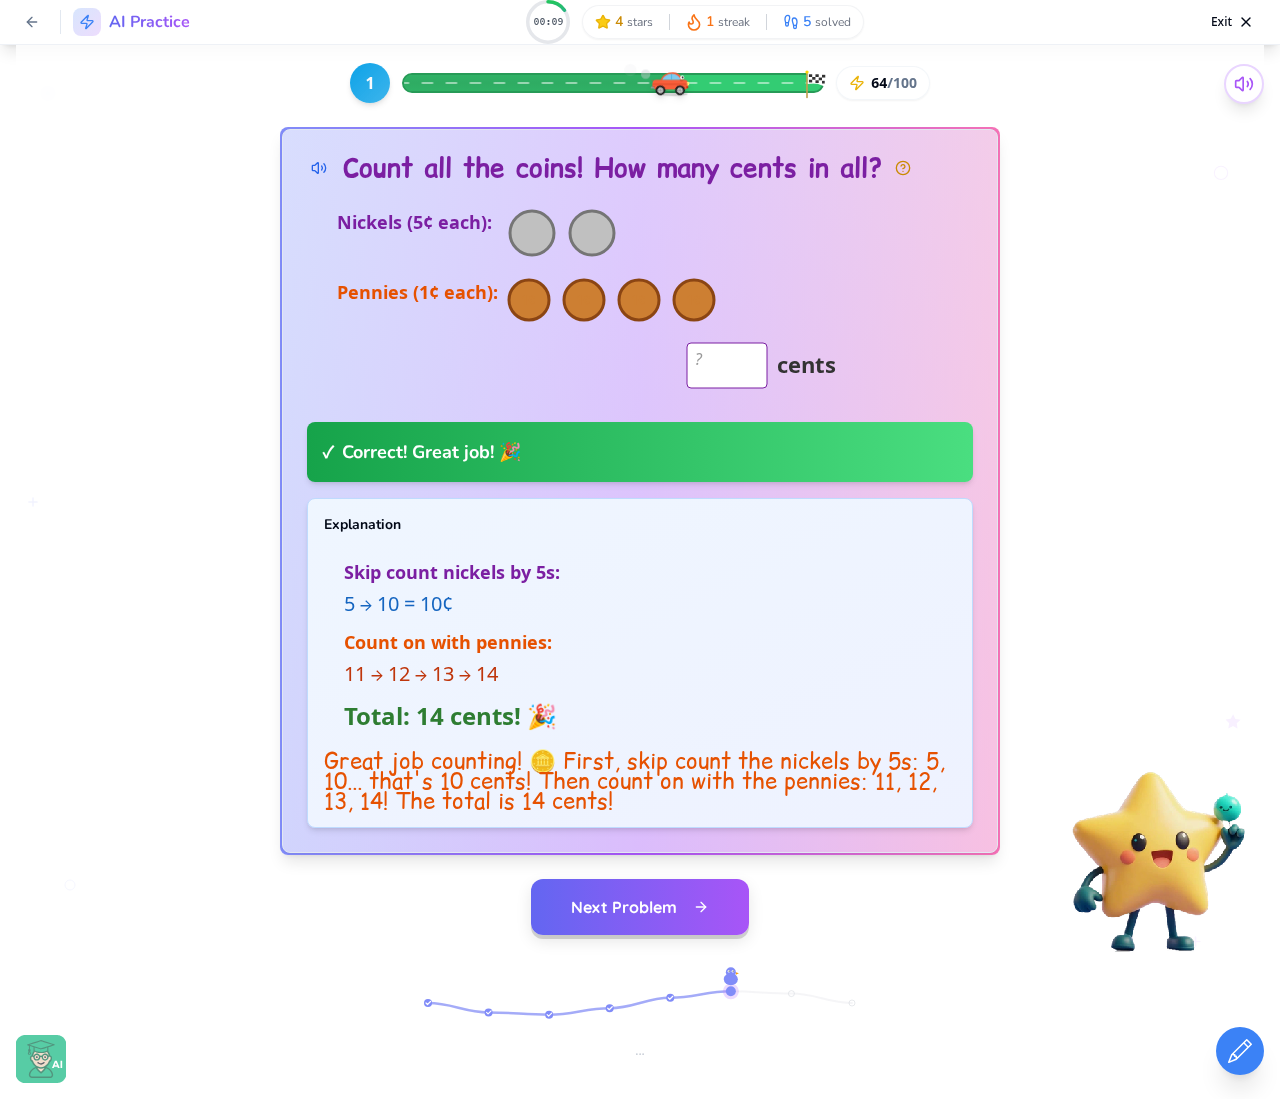Play the question audio speaker icon
Viewport: 1280px width, 1099px height.
[x=319, y=168]
